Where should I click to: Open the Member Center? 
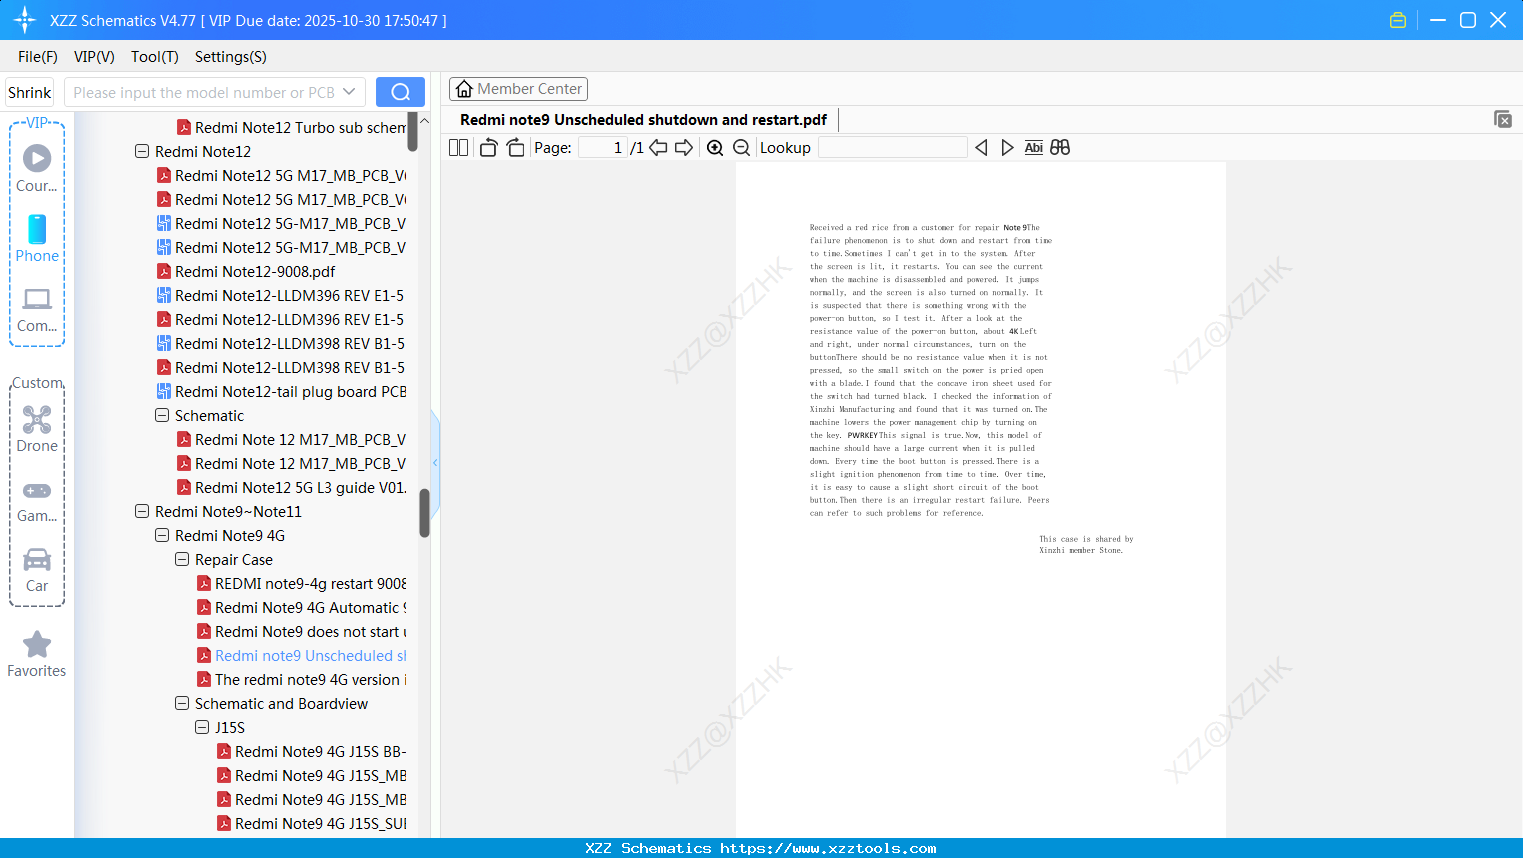click(x=518, y=89)
